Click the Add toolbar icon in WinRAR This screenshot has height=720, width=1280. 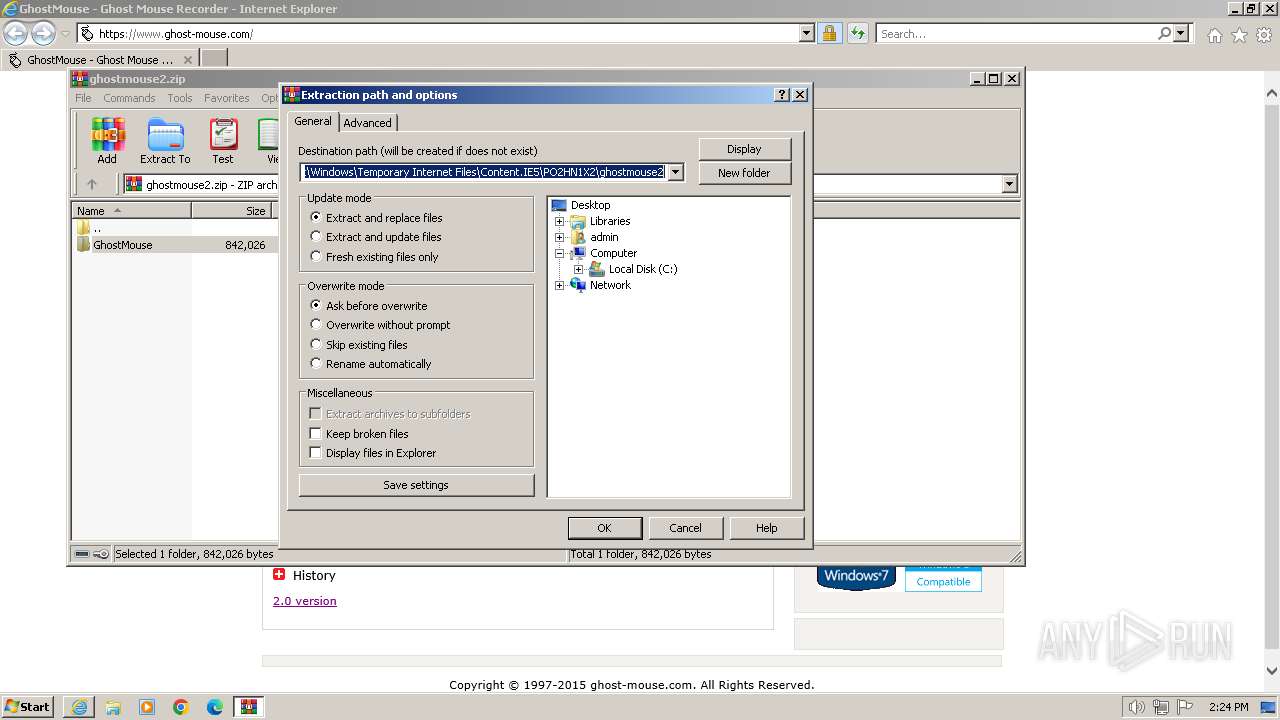pyautogui.click(x=107, y=141)
